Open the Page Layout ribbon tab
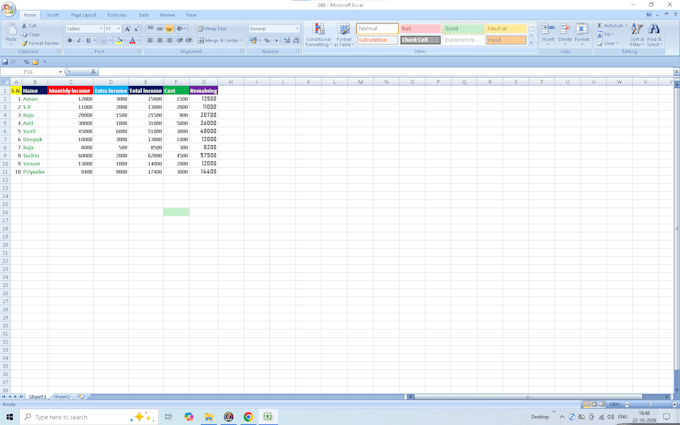 [84, 15]
